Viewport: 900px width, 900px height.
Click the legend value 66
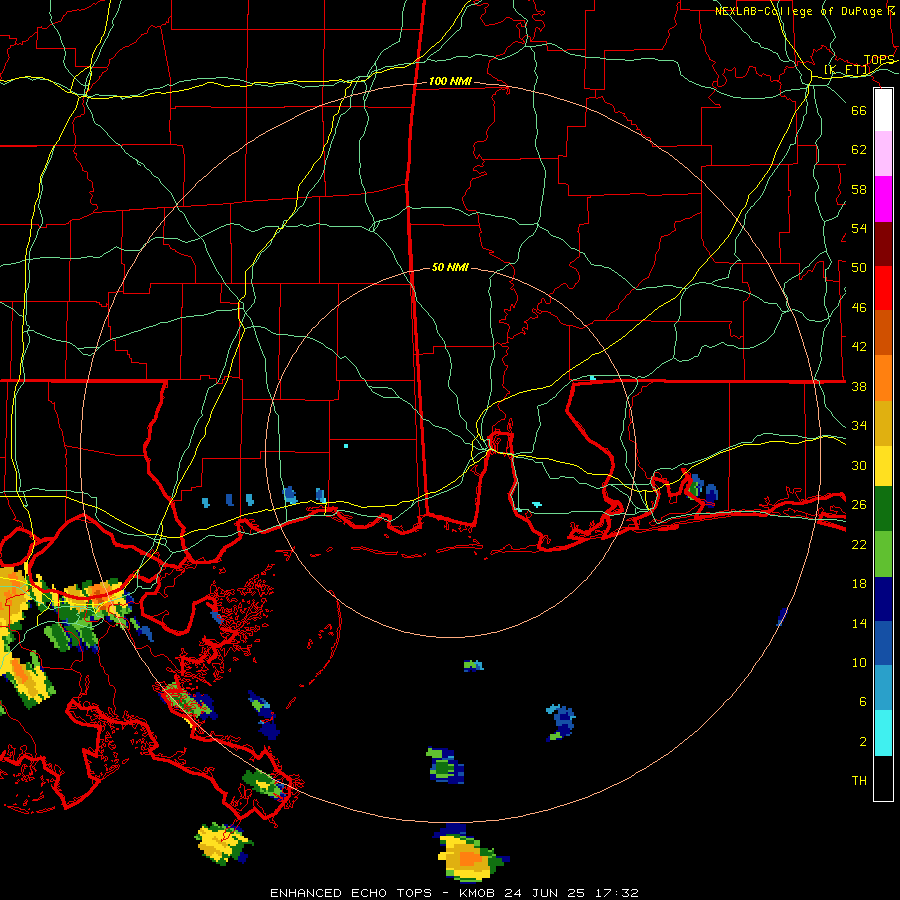click(x=859, y=111)
